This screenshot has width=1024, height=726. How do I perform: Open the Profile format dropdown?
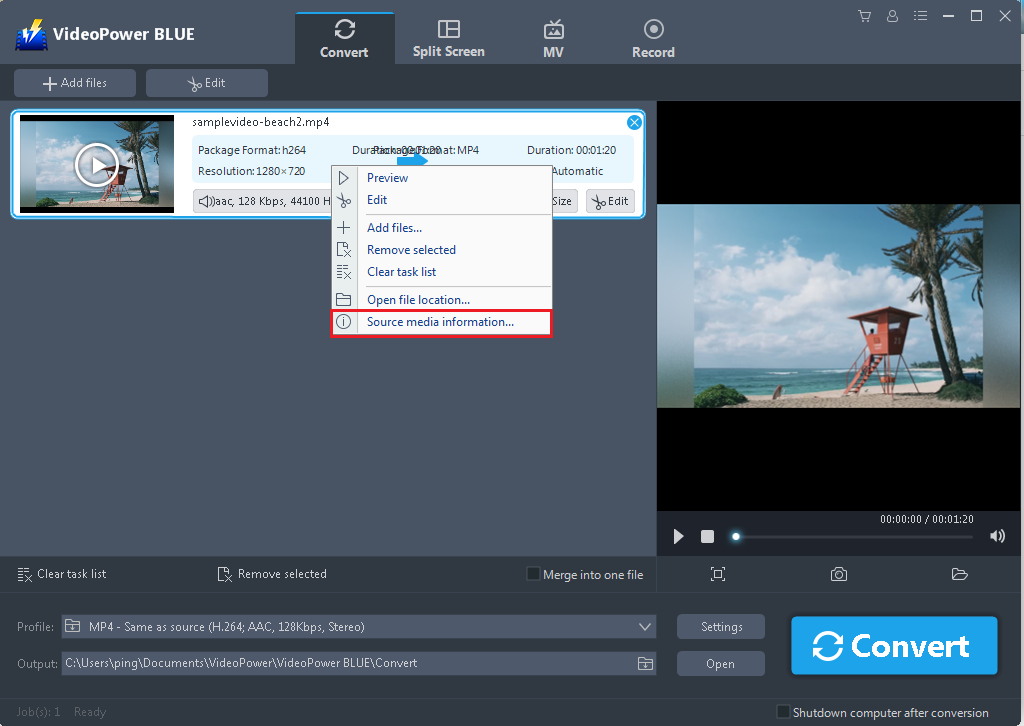645,626
